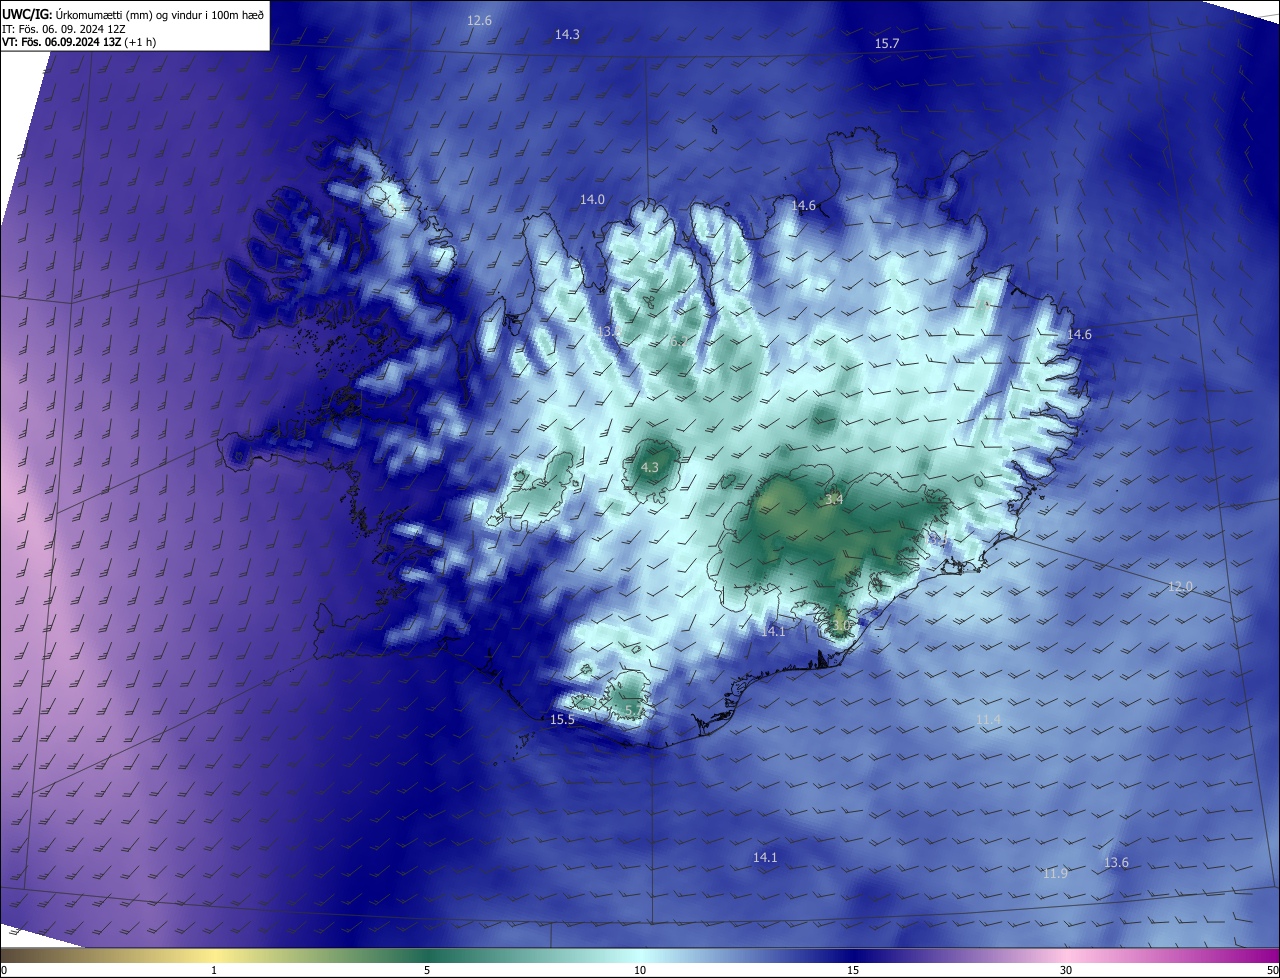Click the UWC/IG Úrkomumætti map title

pos(133,14)
